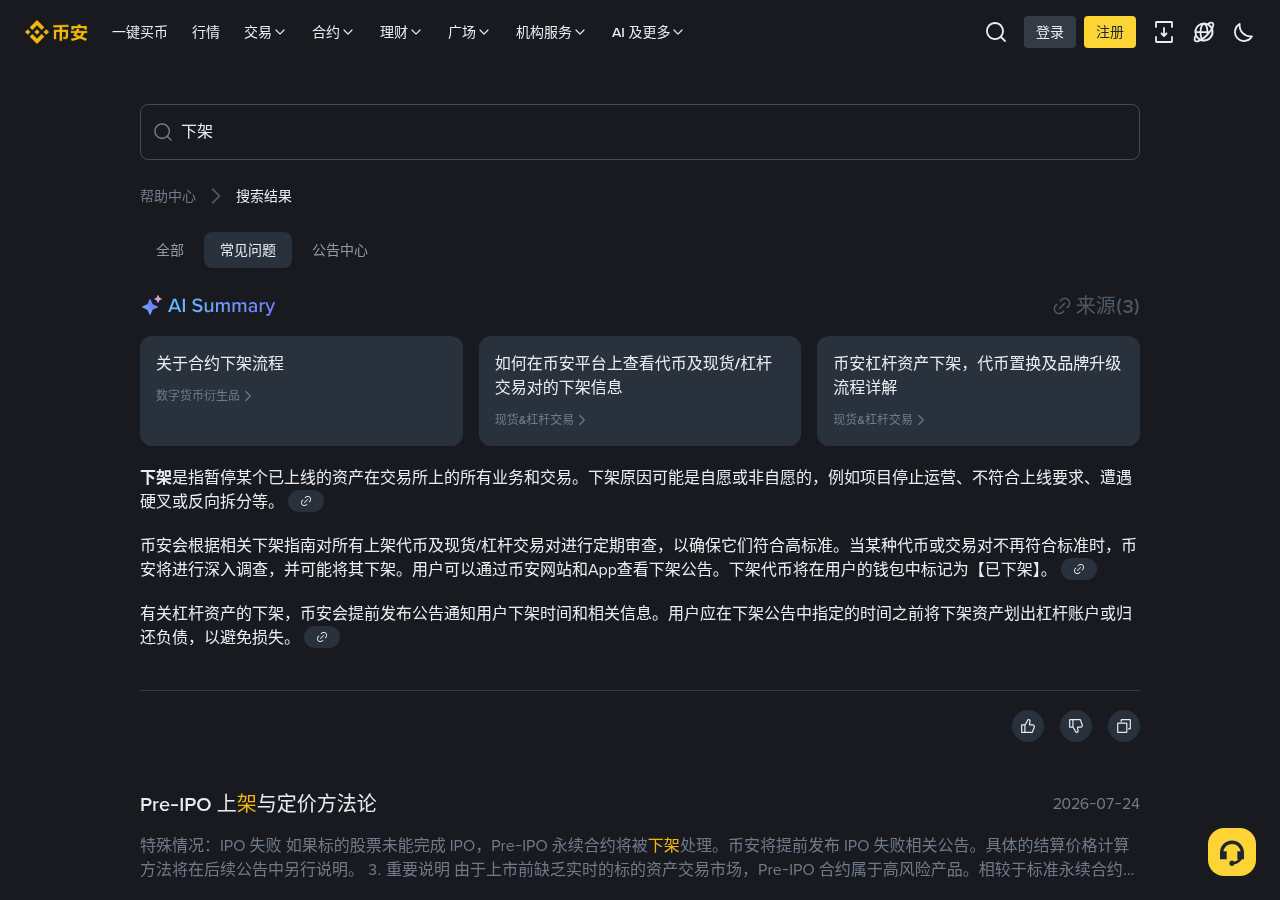This screenshot has height=900, width=1280.
Task: Click the Binance 币安 logo
Action: click(x=56, y=32)
